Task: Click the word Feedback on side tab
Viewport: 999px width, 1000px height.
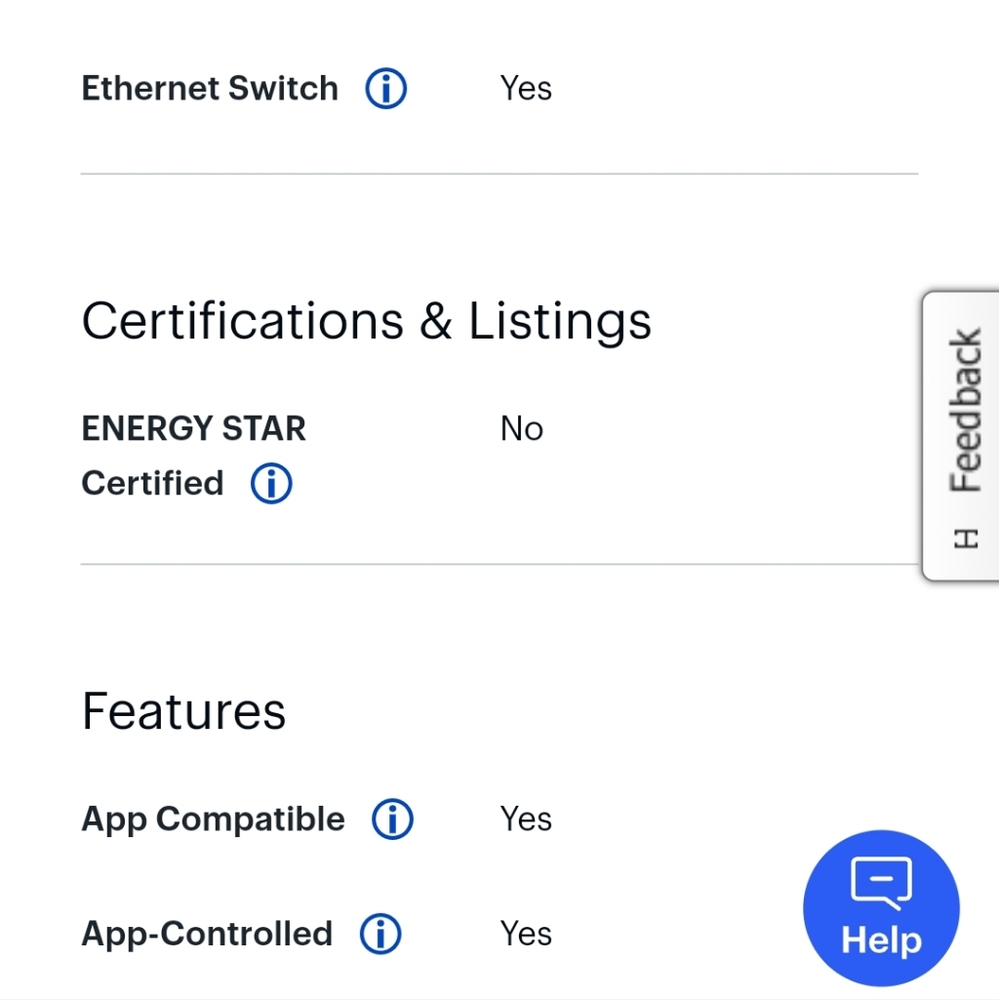Action: [966, 410]
